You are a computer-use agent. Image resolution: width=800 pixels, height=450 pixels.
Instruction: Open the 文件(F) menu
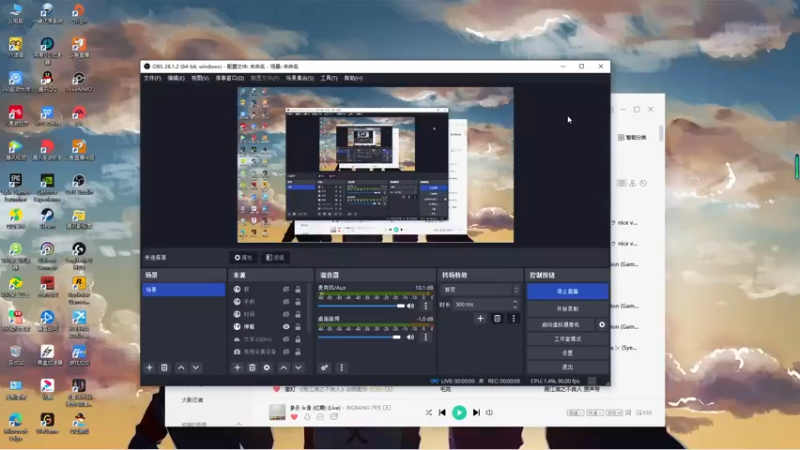(152, 78)
